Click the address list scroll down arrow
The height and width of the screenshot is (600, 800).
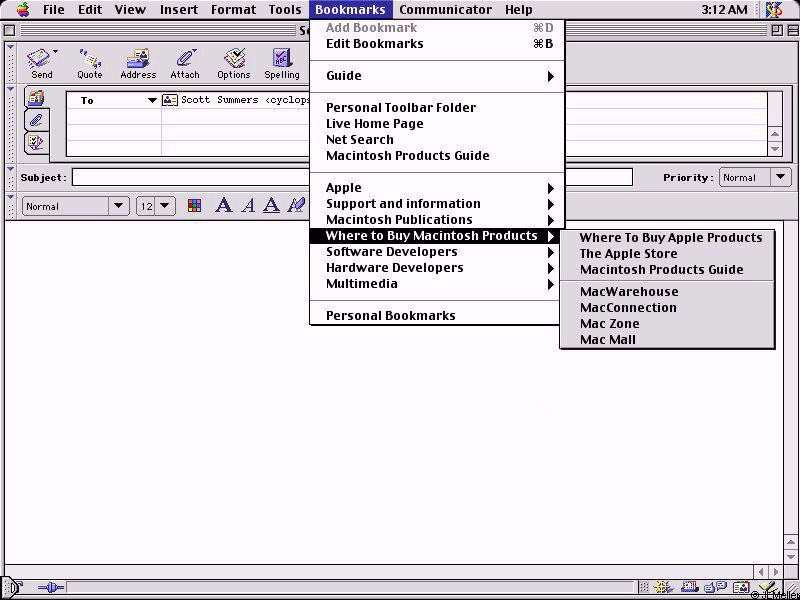[x=775, y=149]
